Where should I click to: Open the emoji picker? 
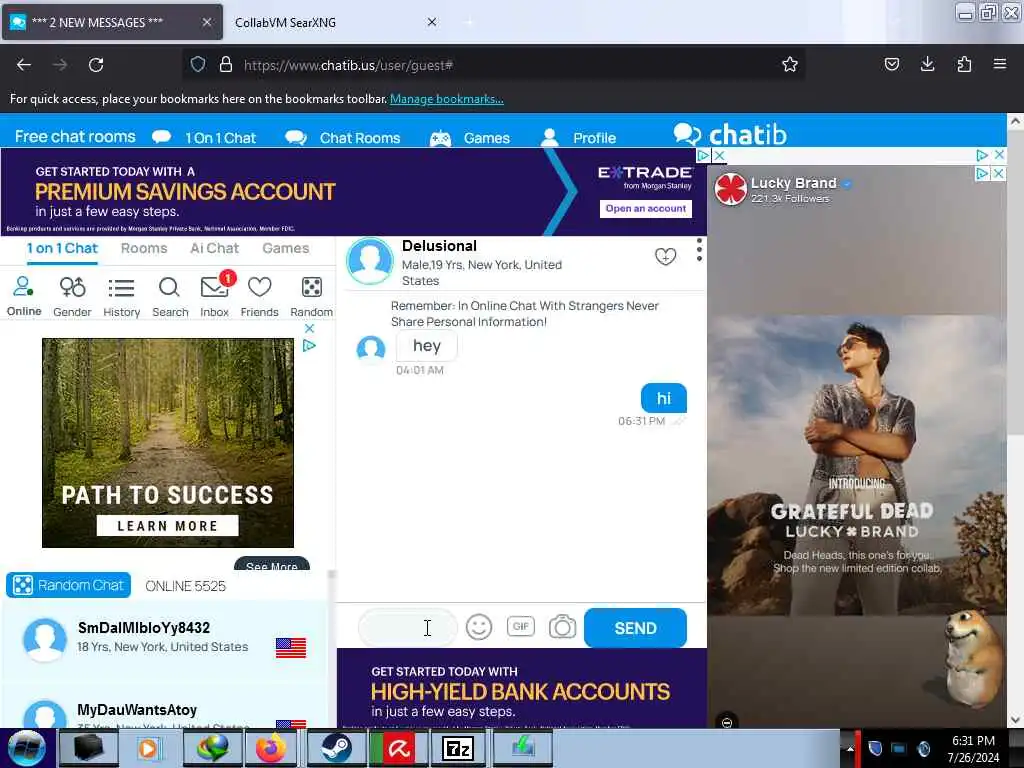coord(479,628)
